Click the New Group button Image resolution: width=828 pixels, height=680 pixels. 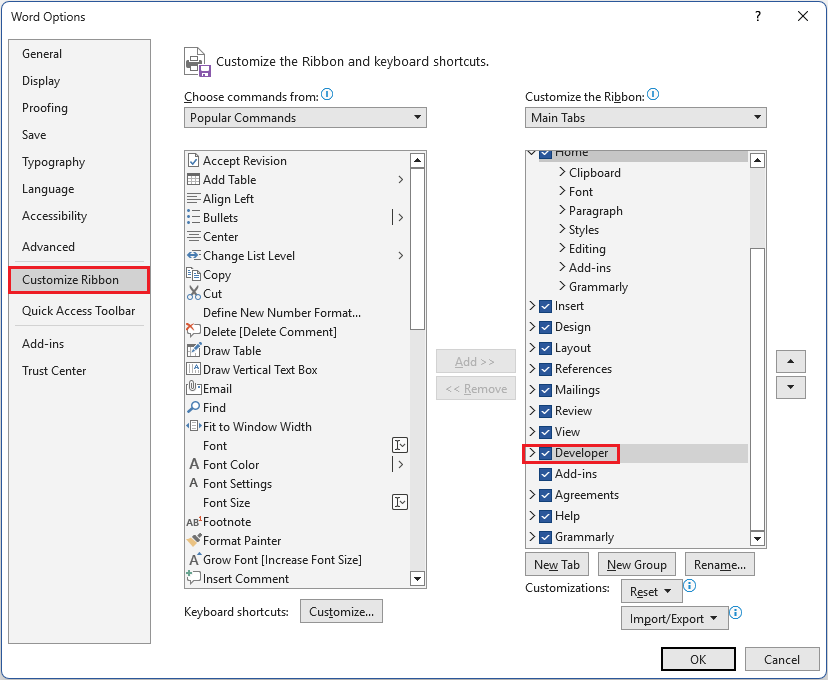point(636,564)
